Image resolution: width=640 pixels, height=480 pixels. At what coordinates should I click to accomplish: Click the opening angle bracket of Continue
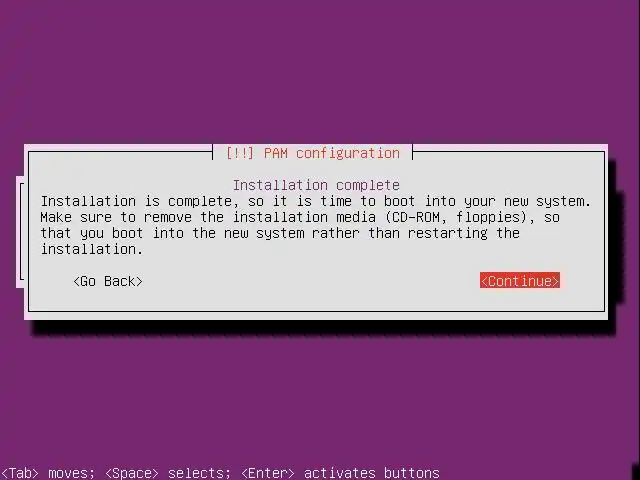(484, 281)
